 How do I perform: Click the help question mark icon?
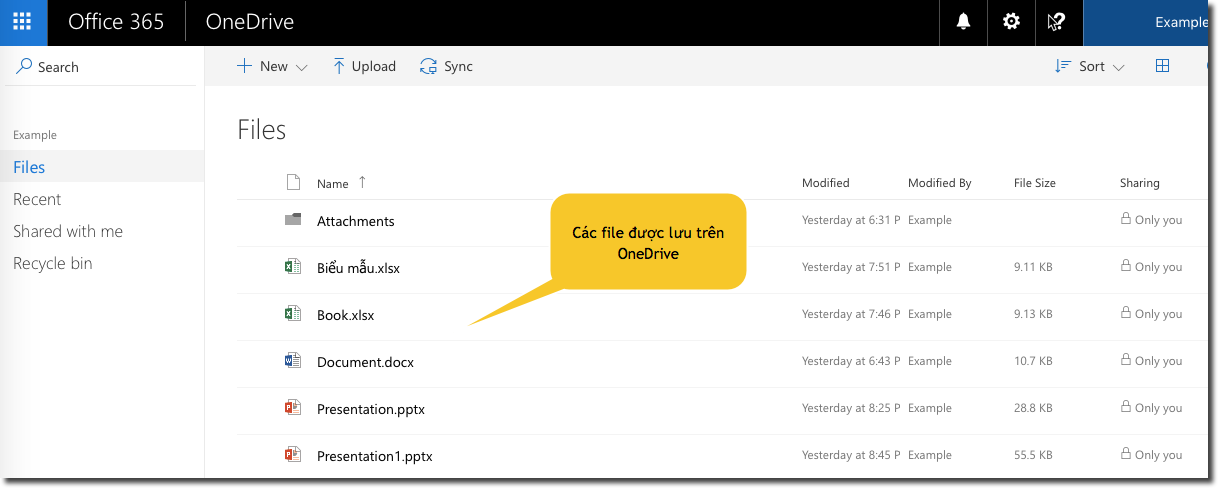click(x=1057, y=22)
